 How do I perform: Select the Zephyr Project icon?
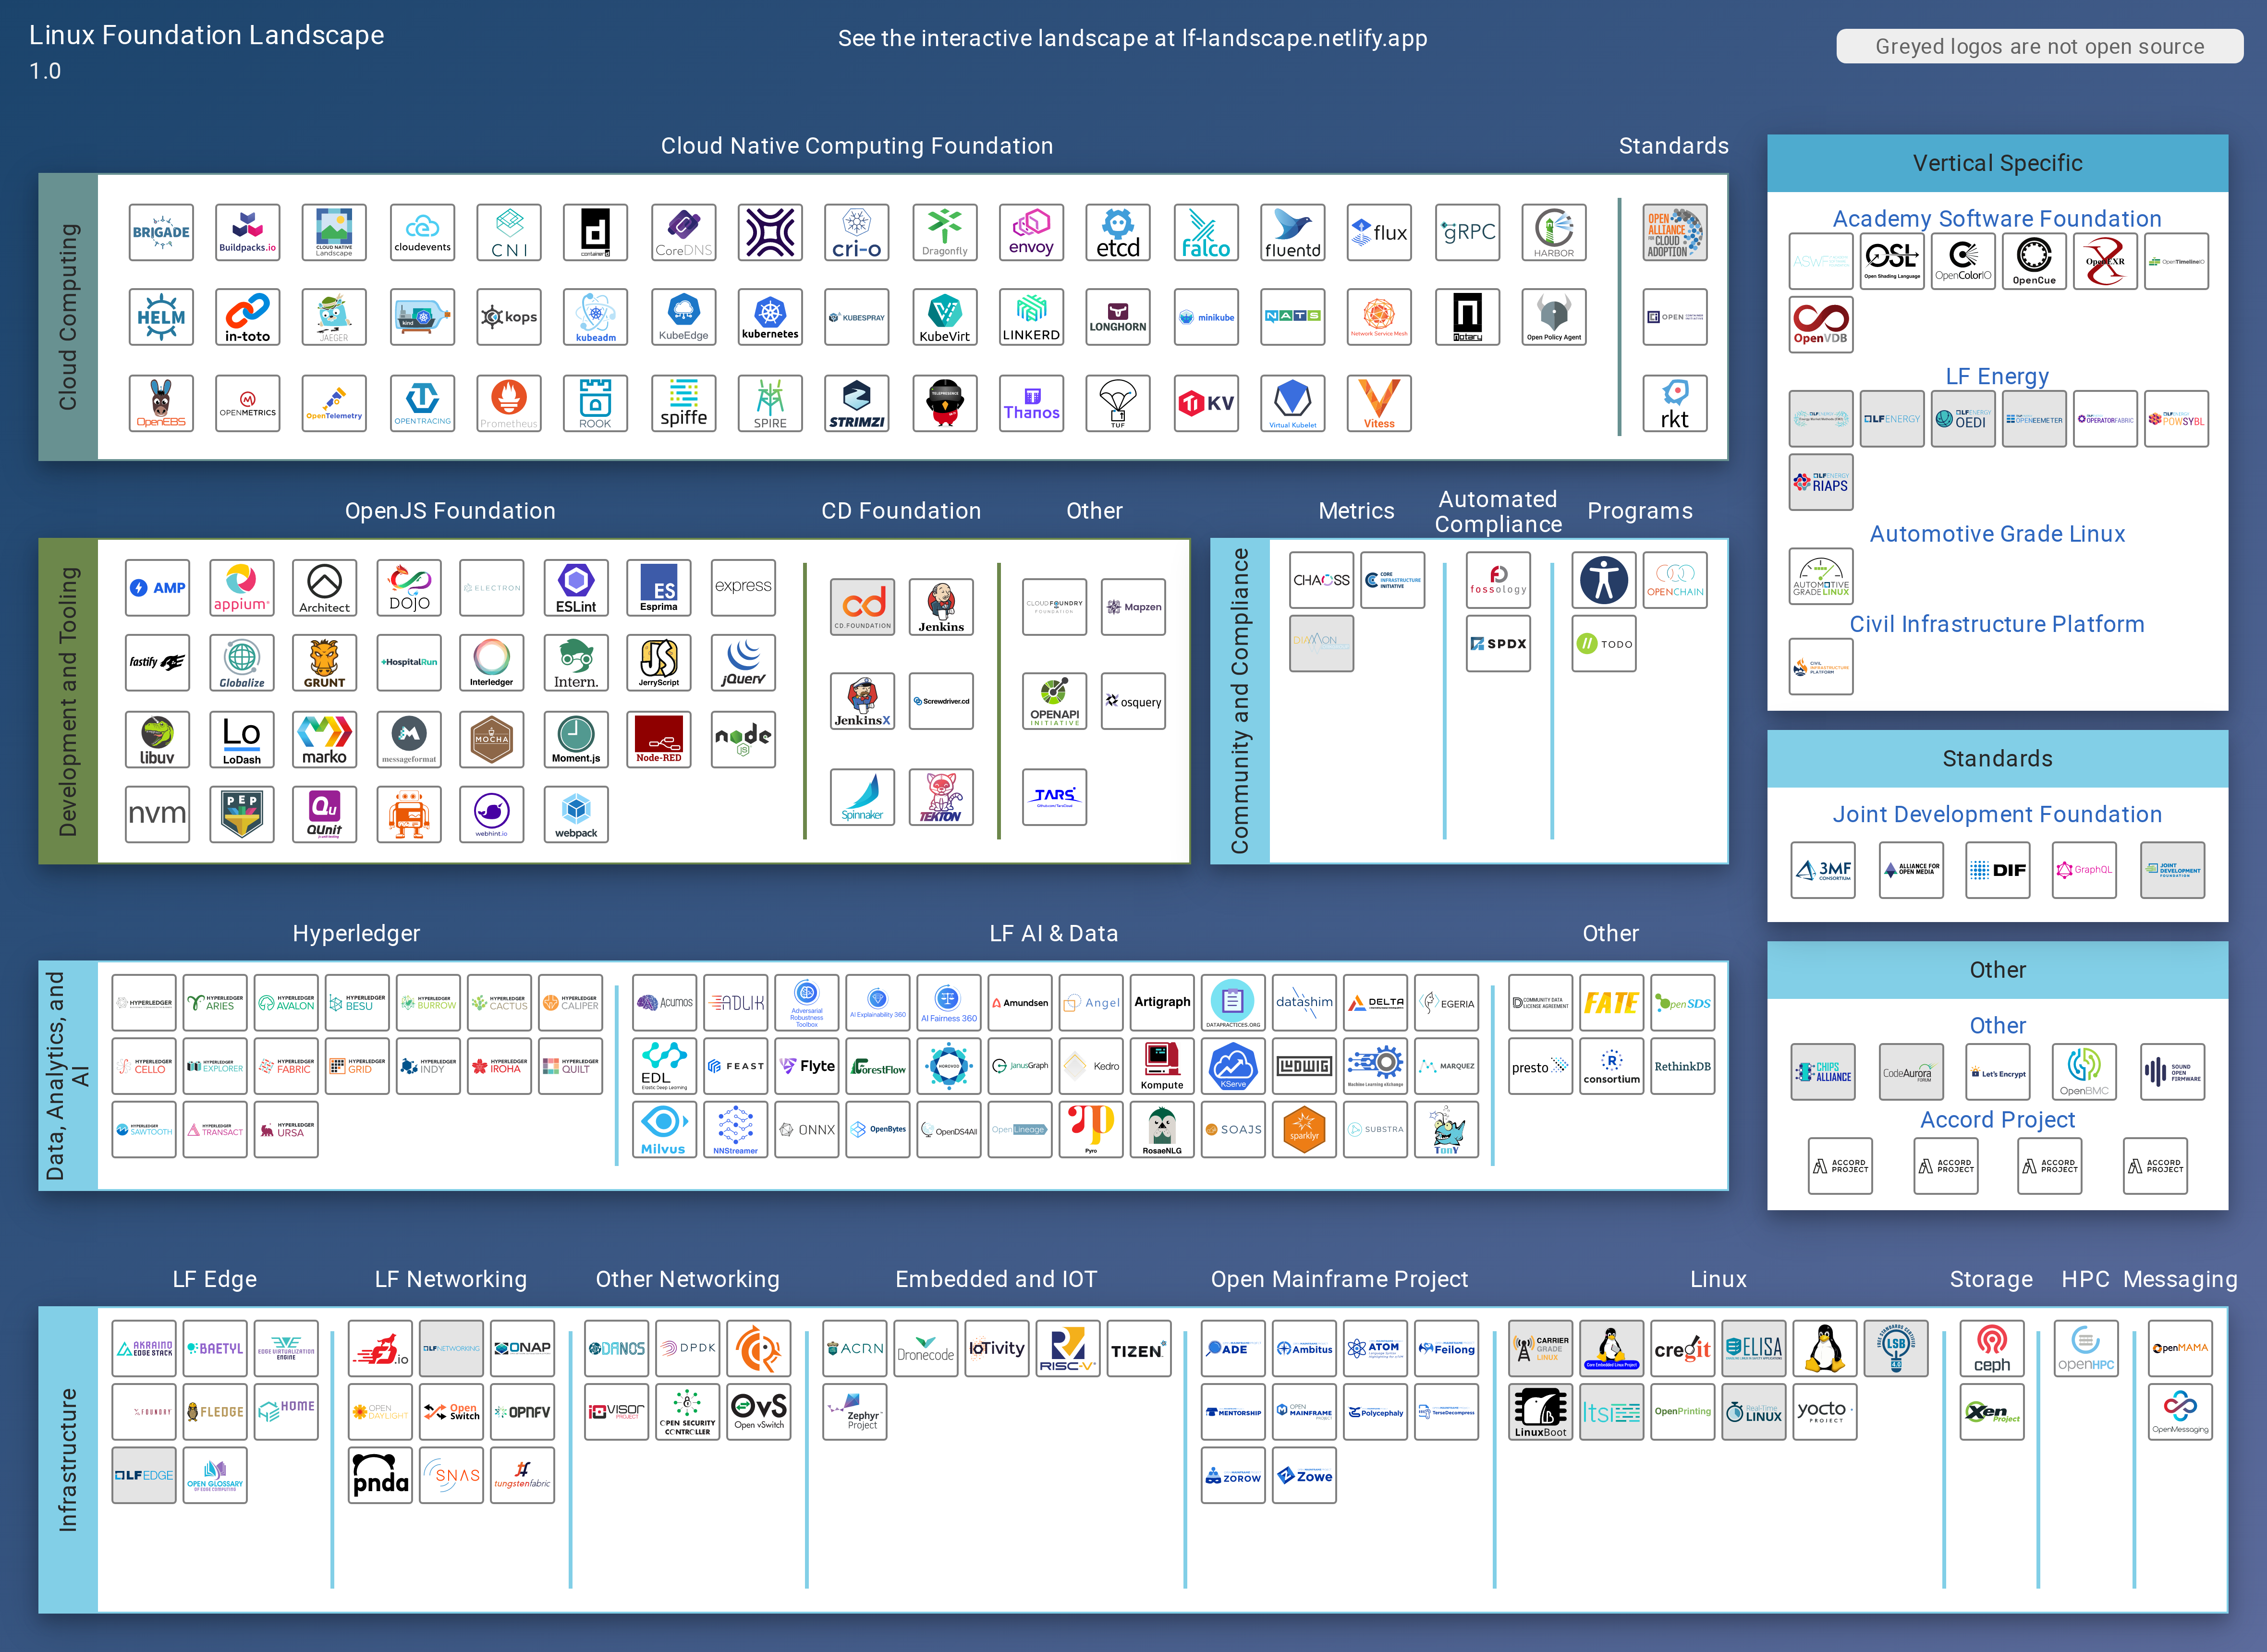(x=855, y=1412)
